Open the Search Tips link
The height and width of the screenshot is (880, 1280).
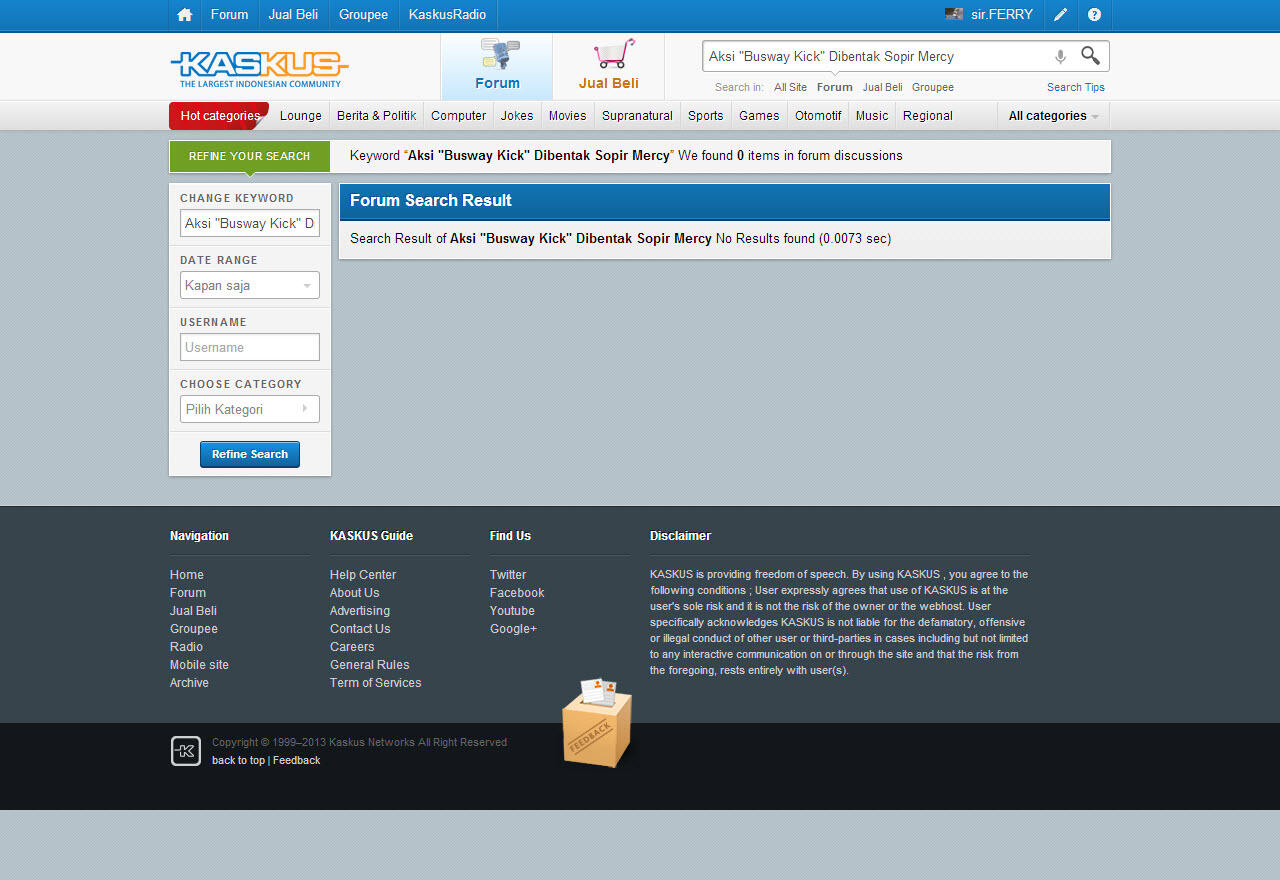pyautogui.click(x=1076, y=87)
